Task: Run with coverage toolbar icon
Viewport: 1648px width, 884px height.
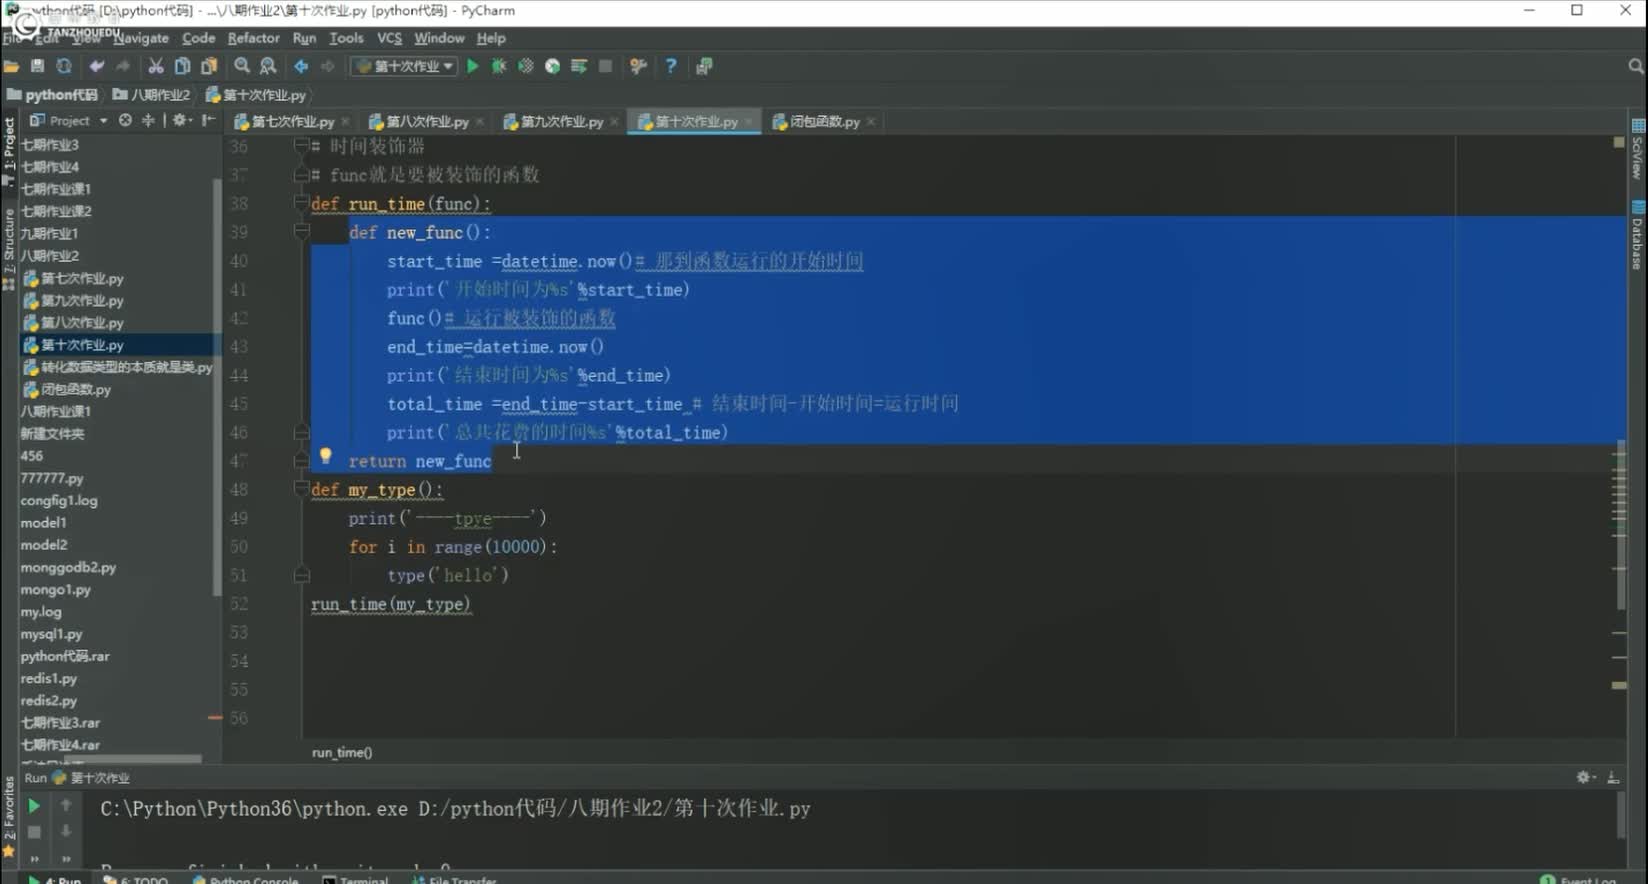Action: (525, 66)
